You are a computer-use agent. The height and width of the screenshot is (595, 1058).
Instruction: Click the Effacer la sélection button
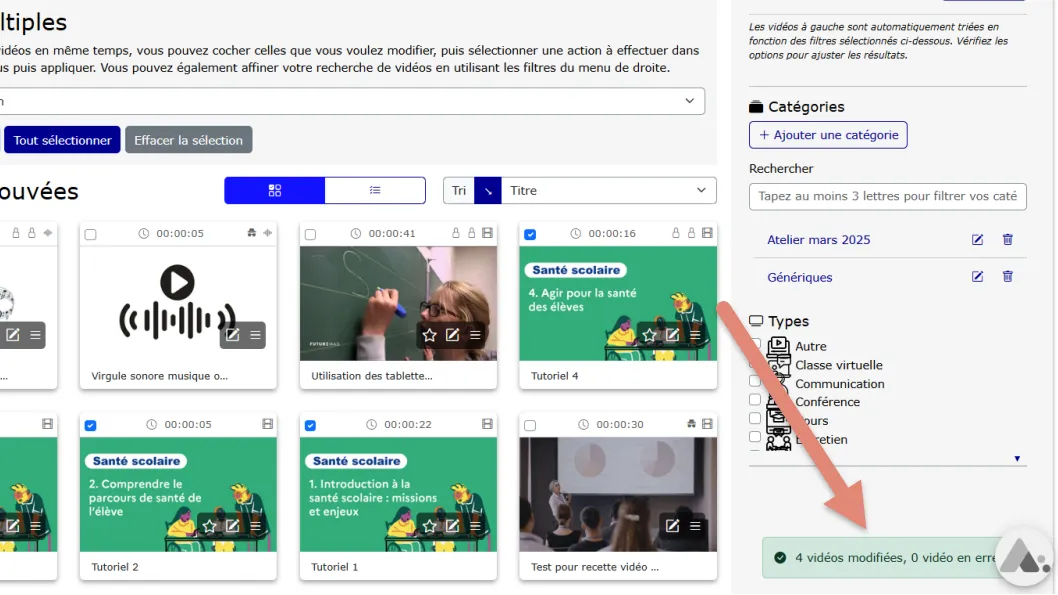click(x=188, y=140)
